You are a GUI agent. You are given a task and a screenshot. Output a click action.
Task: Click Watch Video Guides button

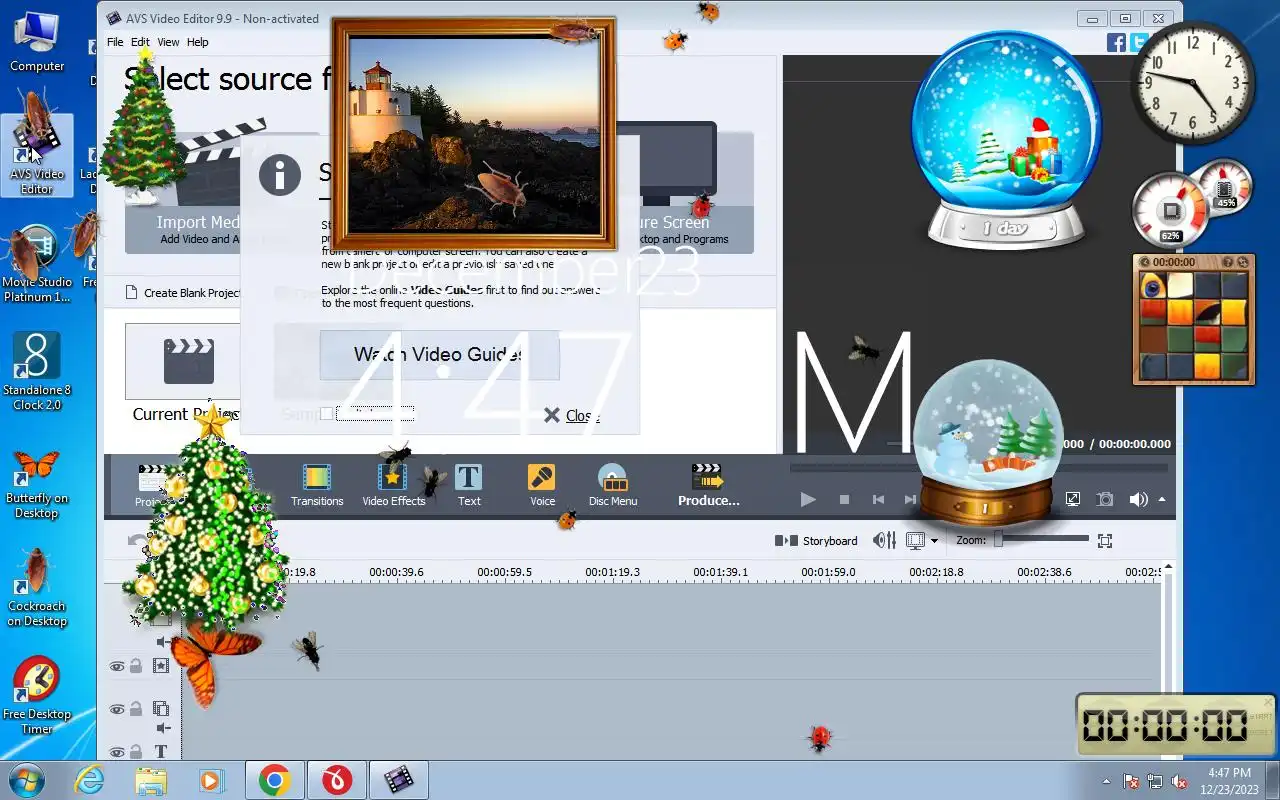tap(439, 355)
